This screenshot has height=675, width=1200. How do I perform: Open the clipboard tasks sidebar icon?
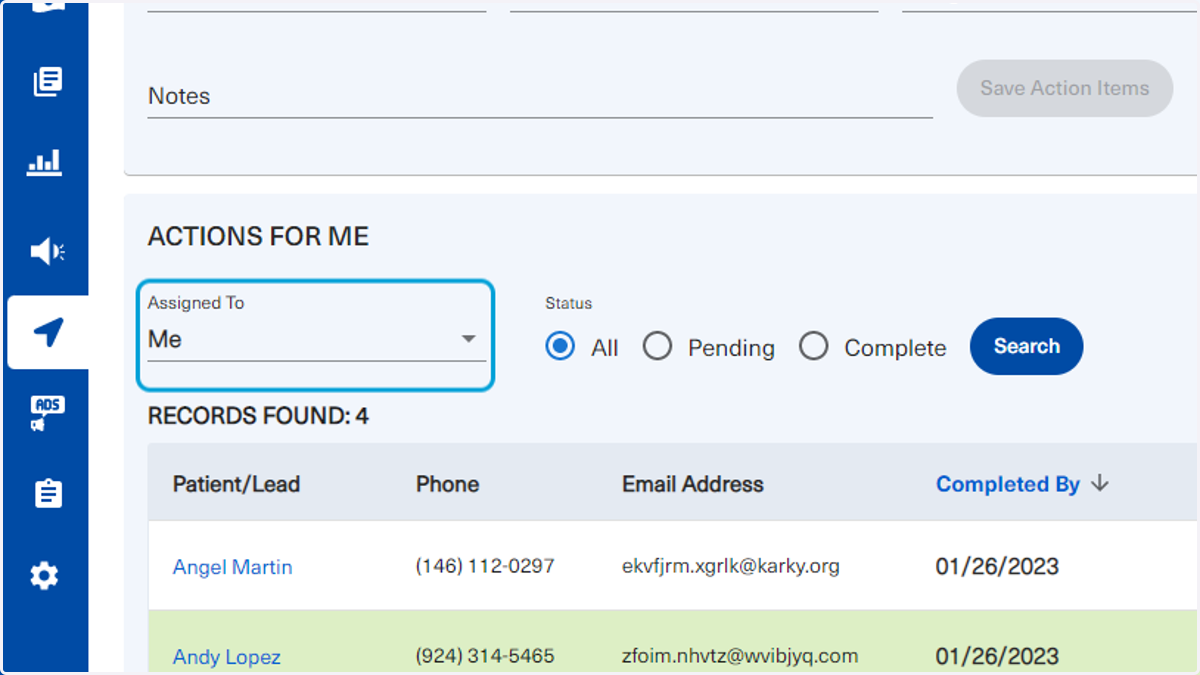pos(48,494)
